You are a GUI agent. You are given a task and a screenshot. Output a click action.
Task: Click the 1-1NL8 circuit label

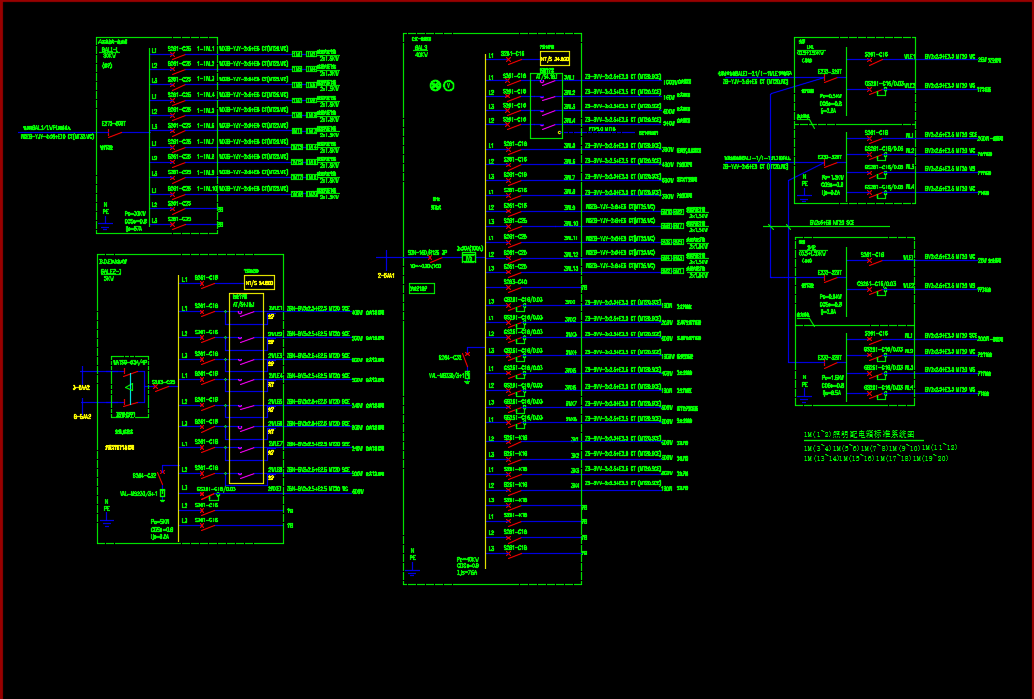206,158
